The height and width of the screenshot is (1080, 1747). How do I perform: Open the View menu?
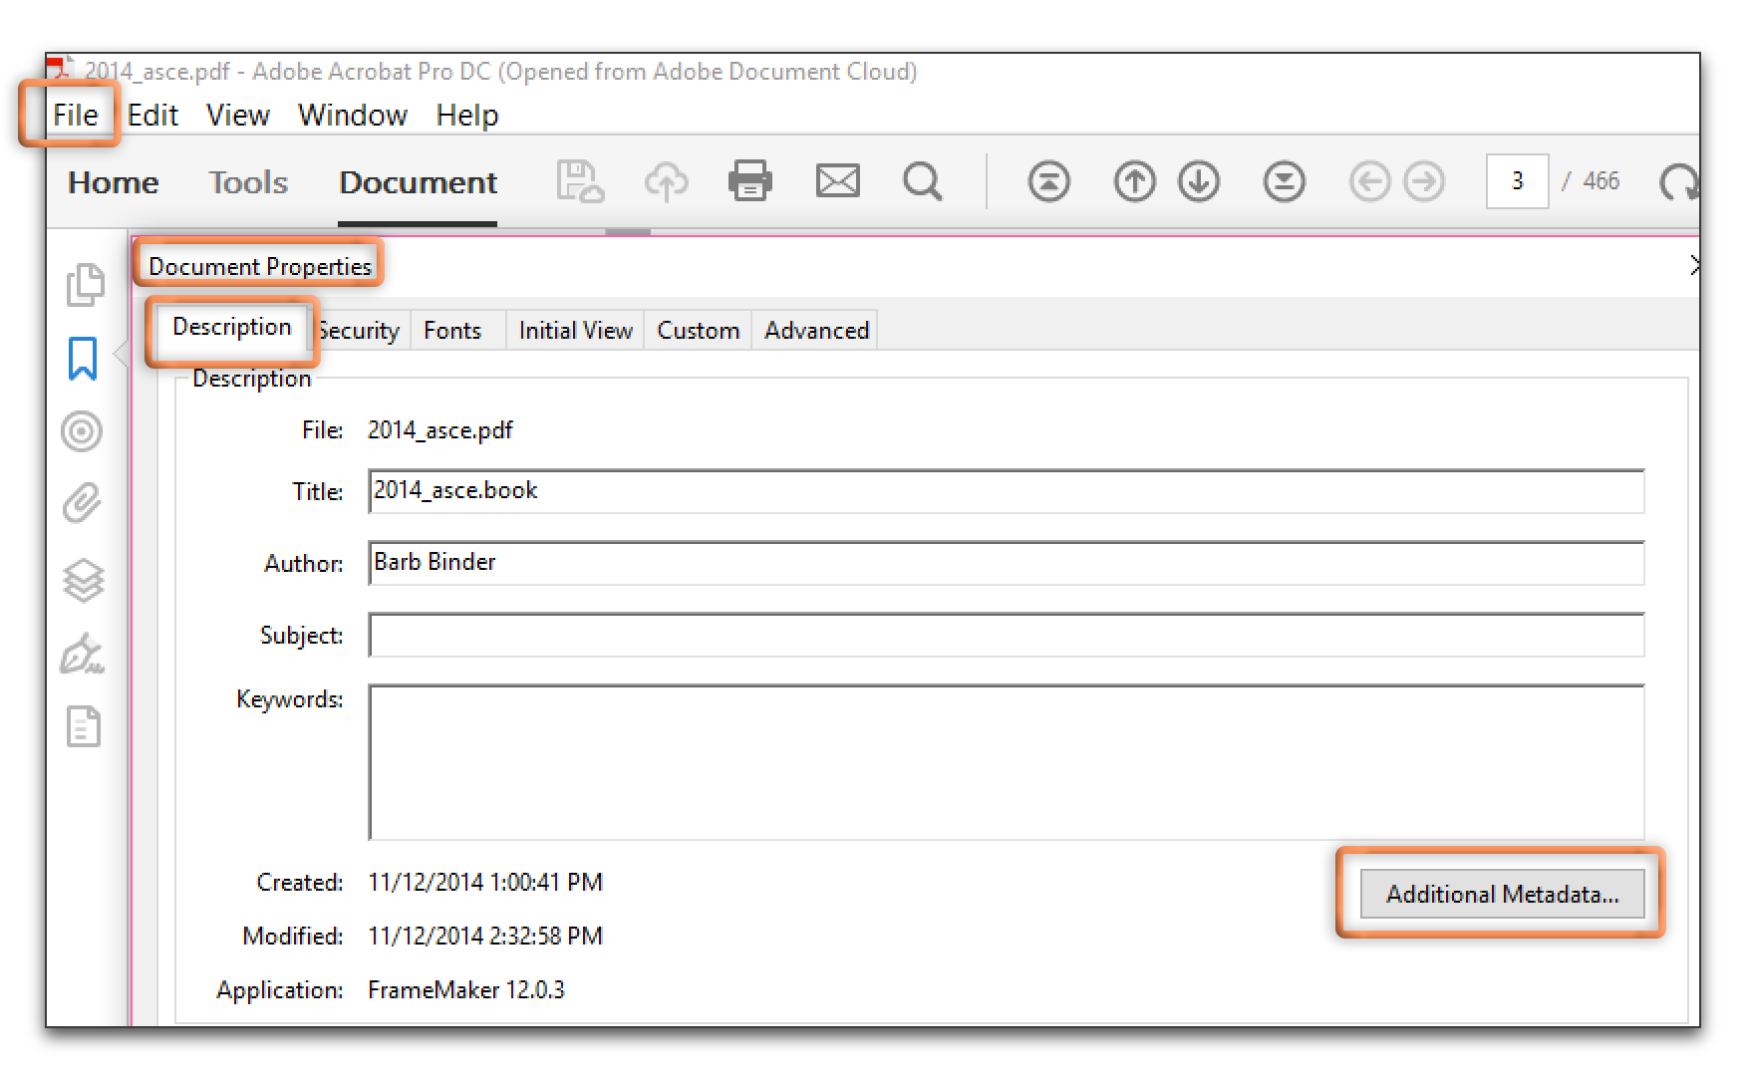238,115
